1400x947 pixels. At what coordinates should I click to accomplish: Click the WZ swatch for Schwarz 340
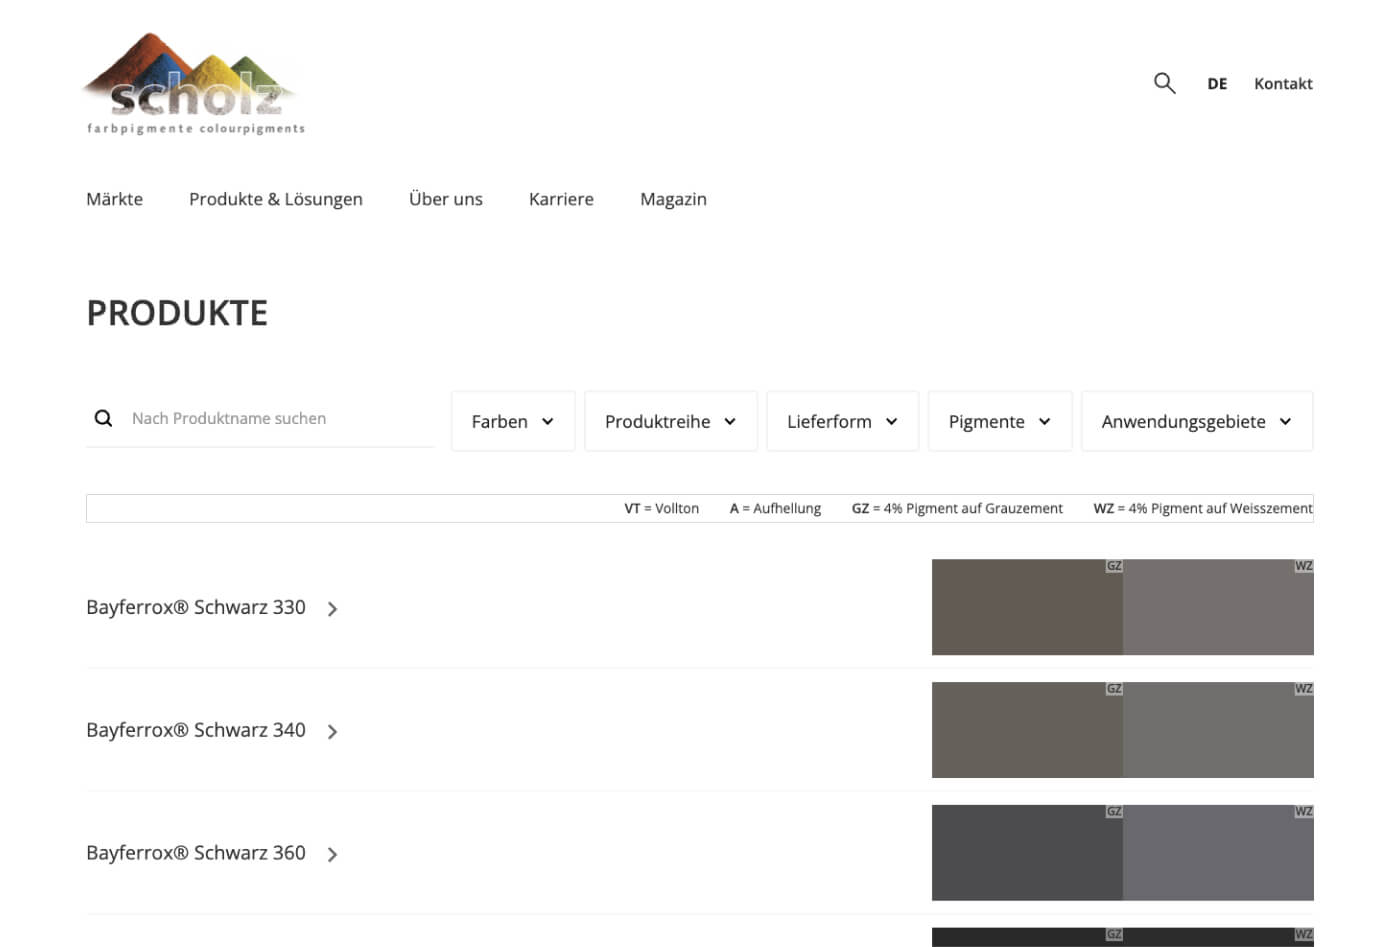1218,730
